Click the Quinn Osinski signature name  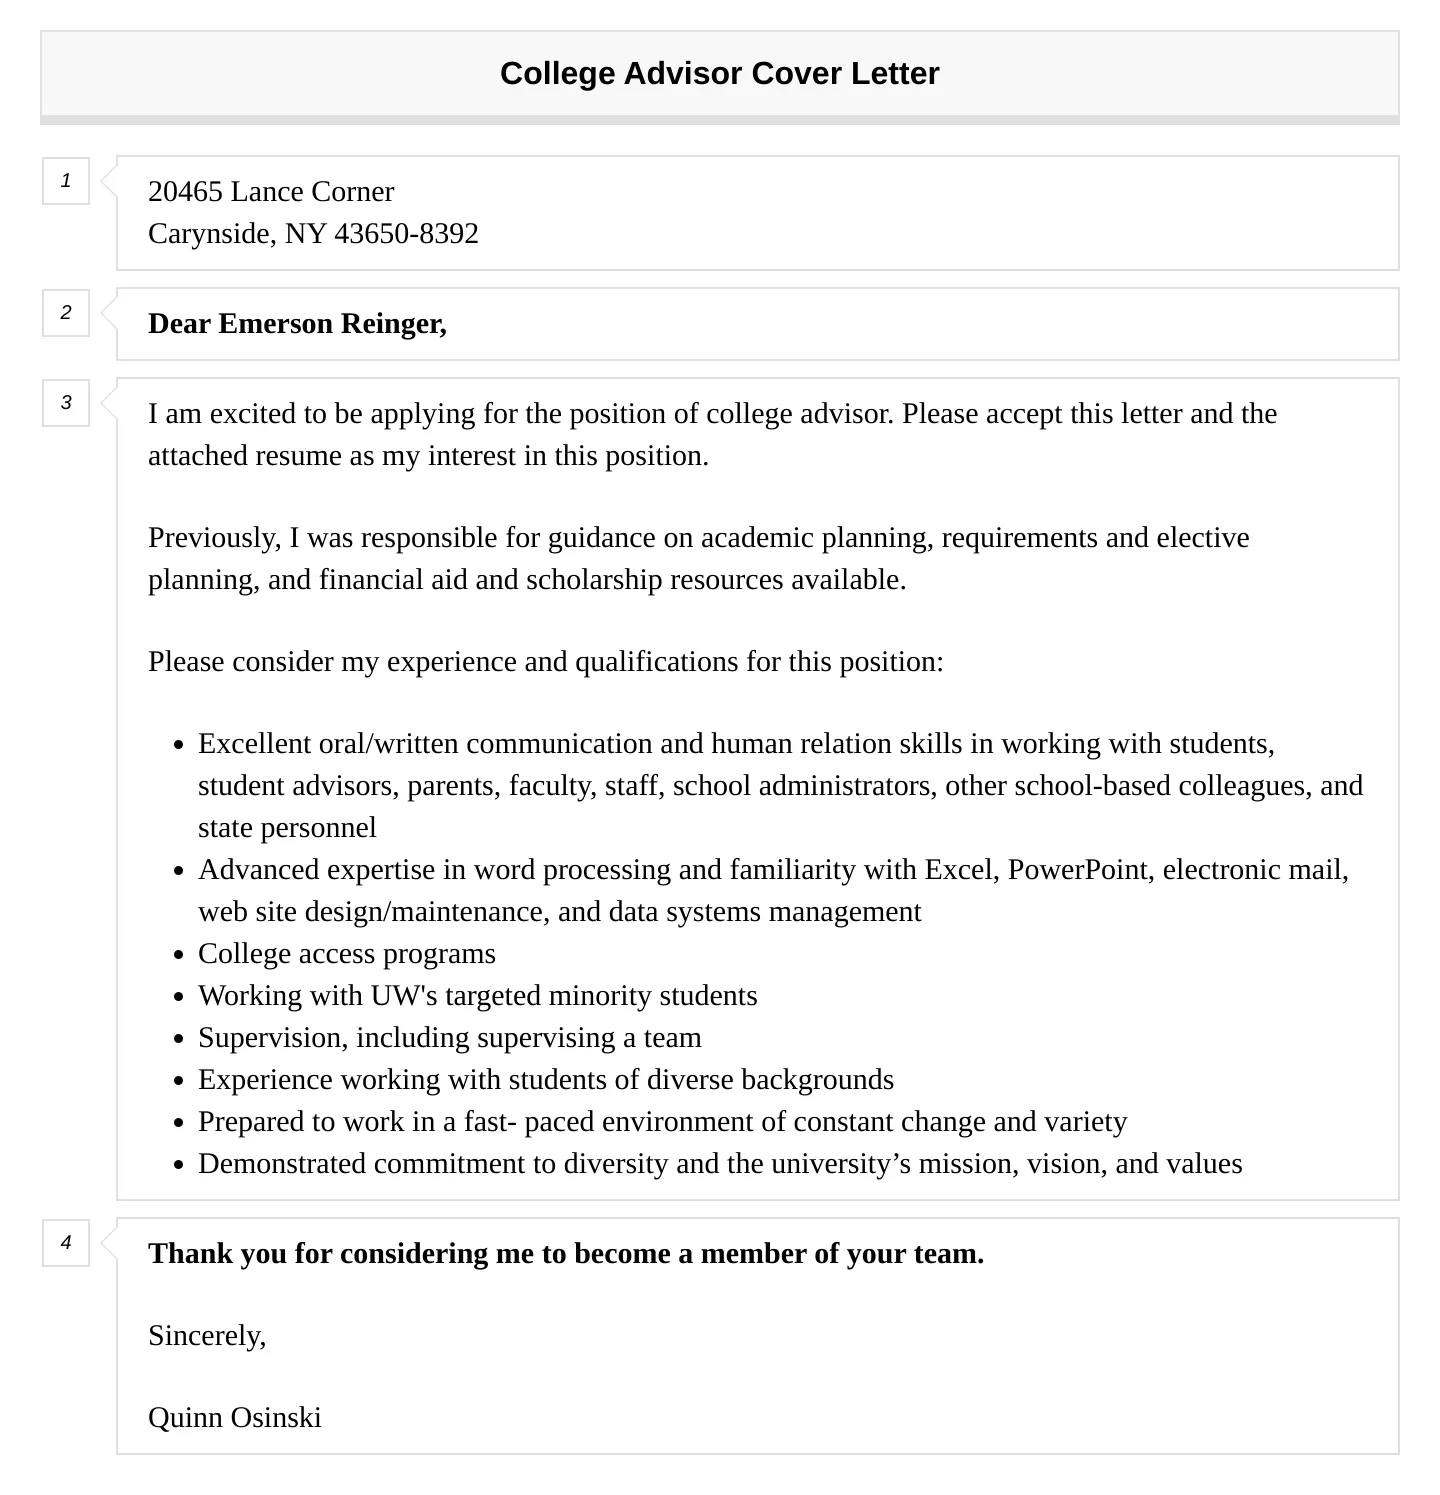pos(235,1418)
